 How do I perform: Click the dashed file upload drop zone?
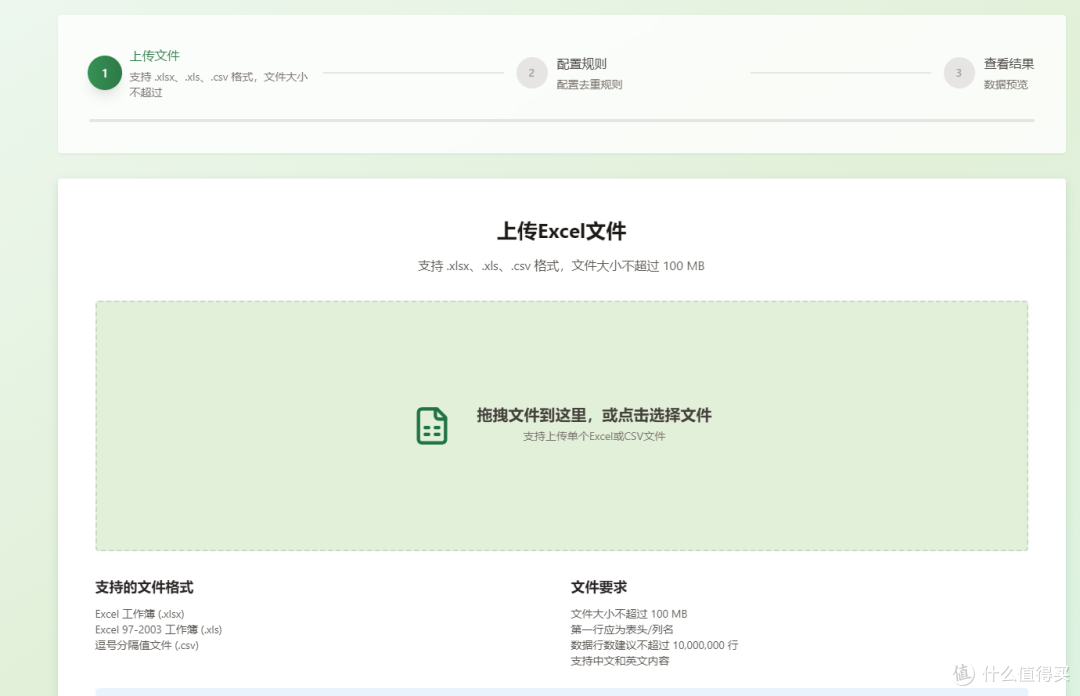click(x=561, y=425)
